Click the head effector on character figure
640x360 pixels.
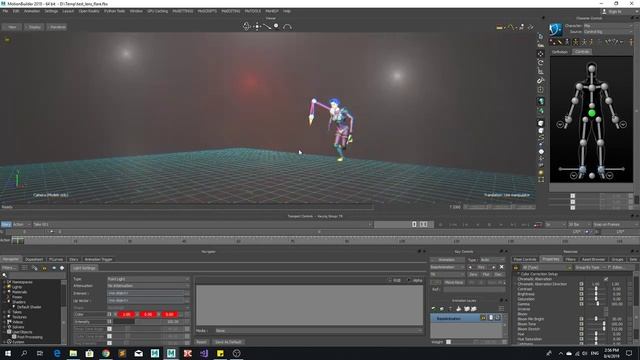click(592, 68)
